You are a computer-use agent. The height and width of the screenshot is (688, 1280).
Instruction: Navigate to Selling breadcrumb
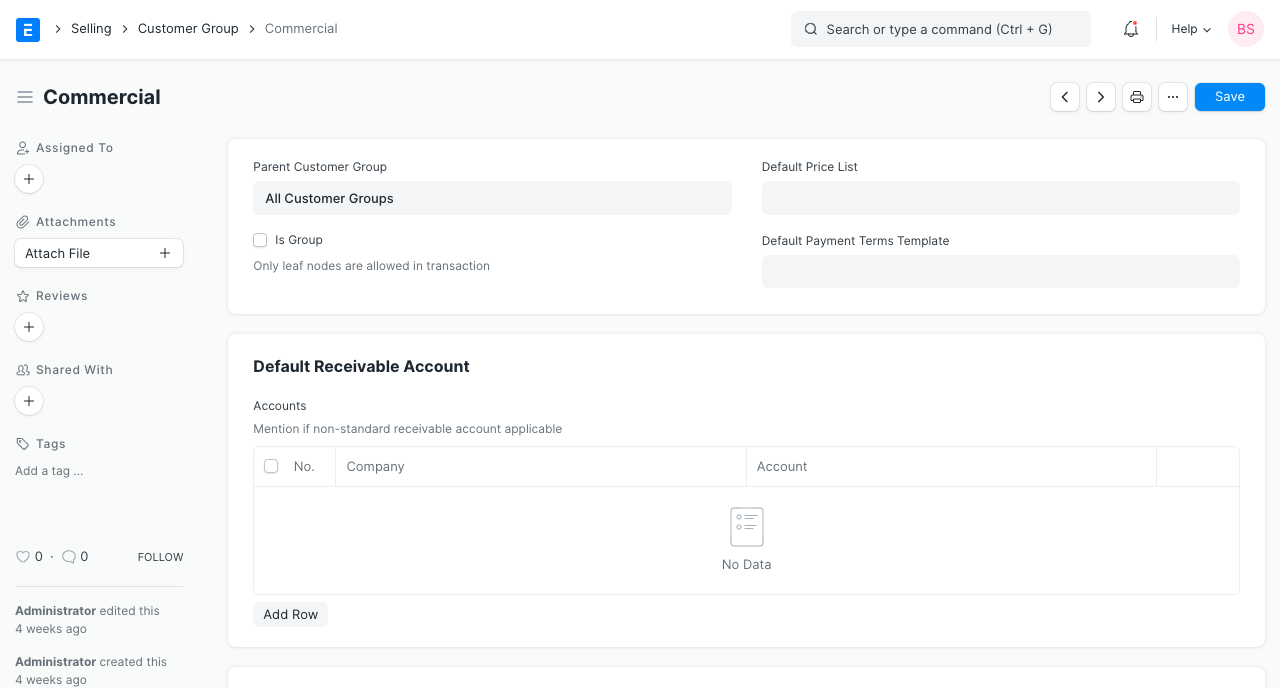[91, 29]
